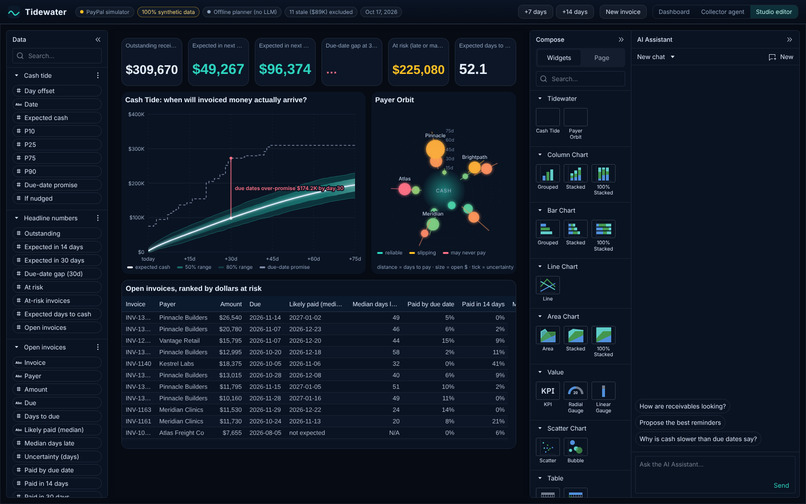Focus the Data panel search field
The width and height of the screenshot is (806, 504).
(57, 56)
